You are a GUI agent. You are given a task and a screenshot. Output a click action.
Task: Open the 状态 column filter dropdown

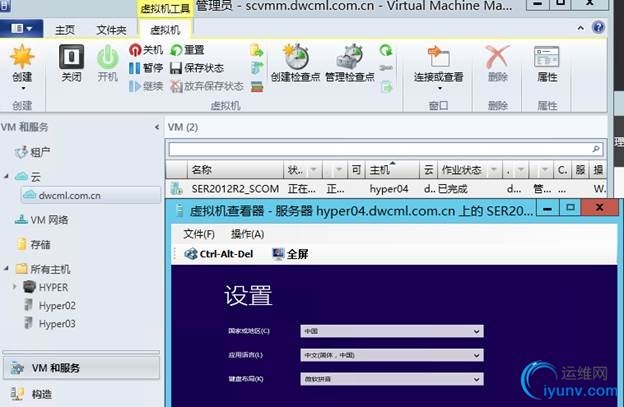tap(314, 170)
